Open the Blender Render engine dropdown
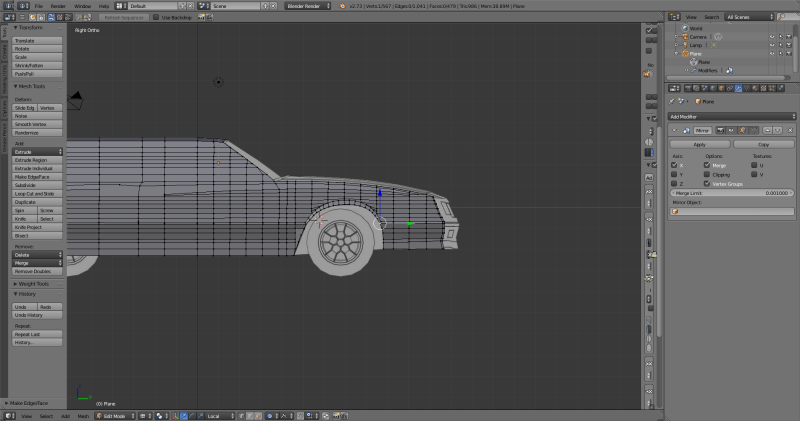Viewport: 800px width, 421px height. [x=306, y=6]
